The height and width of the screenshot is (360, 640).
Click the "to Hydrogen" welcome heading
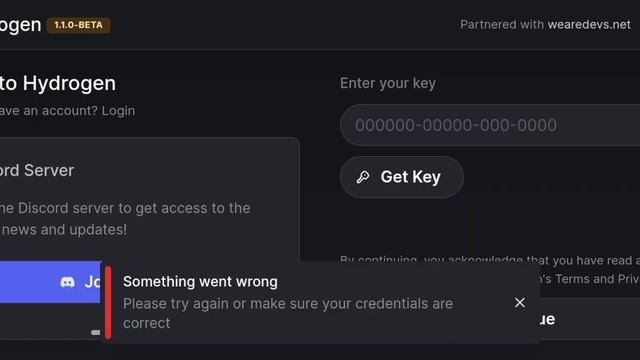click(x=58, y=83)
